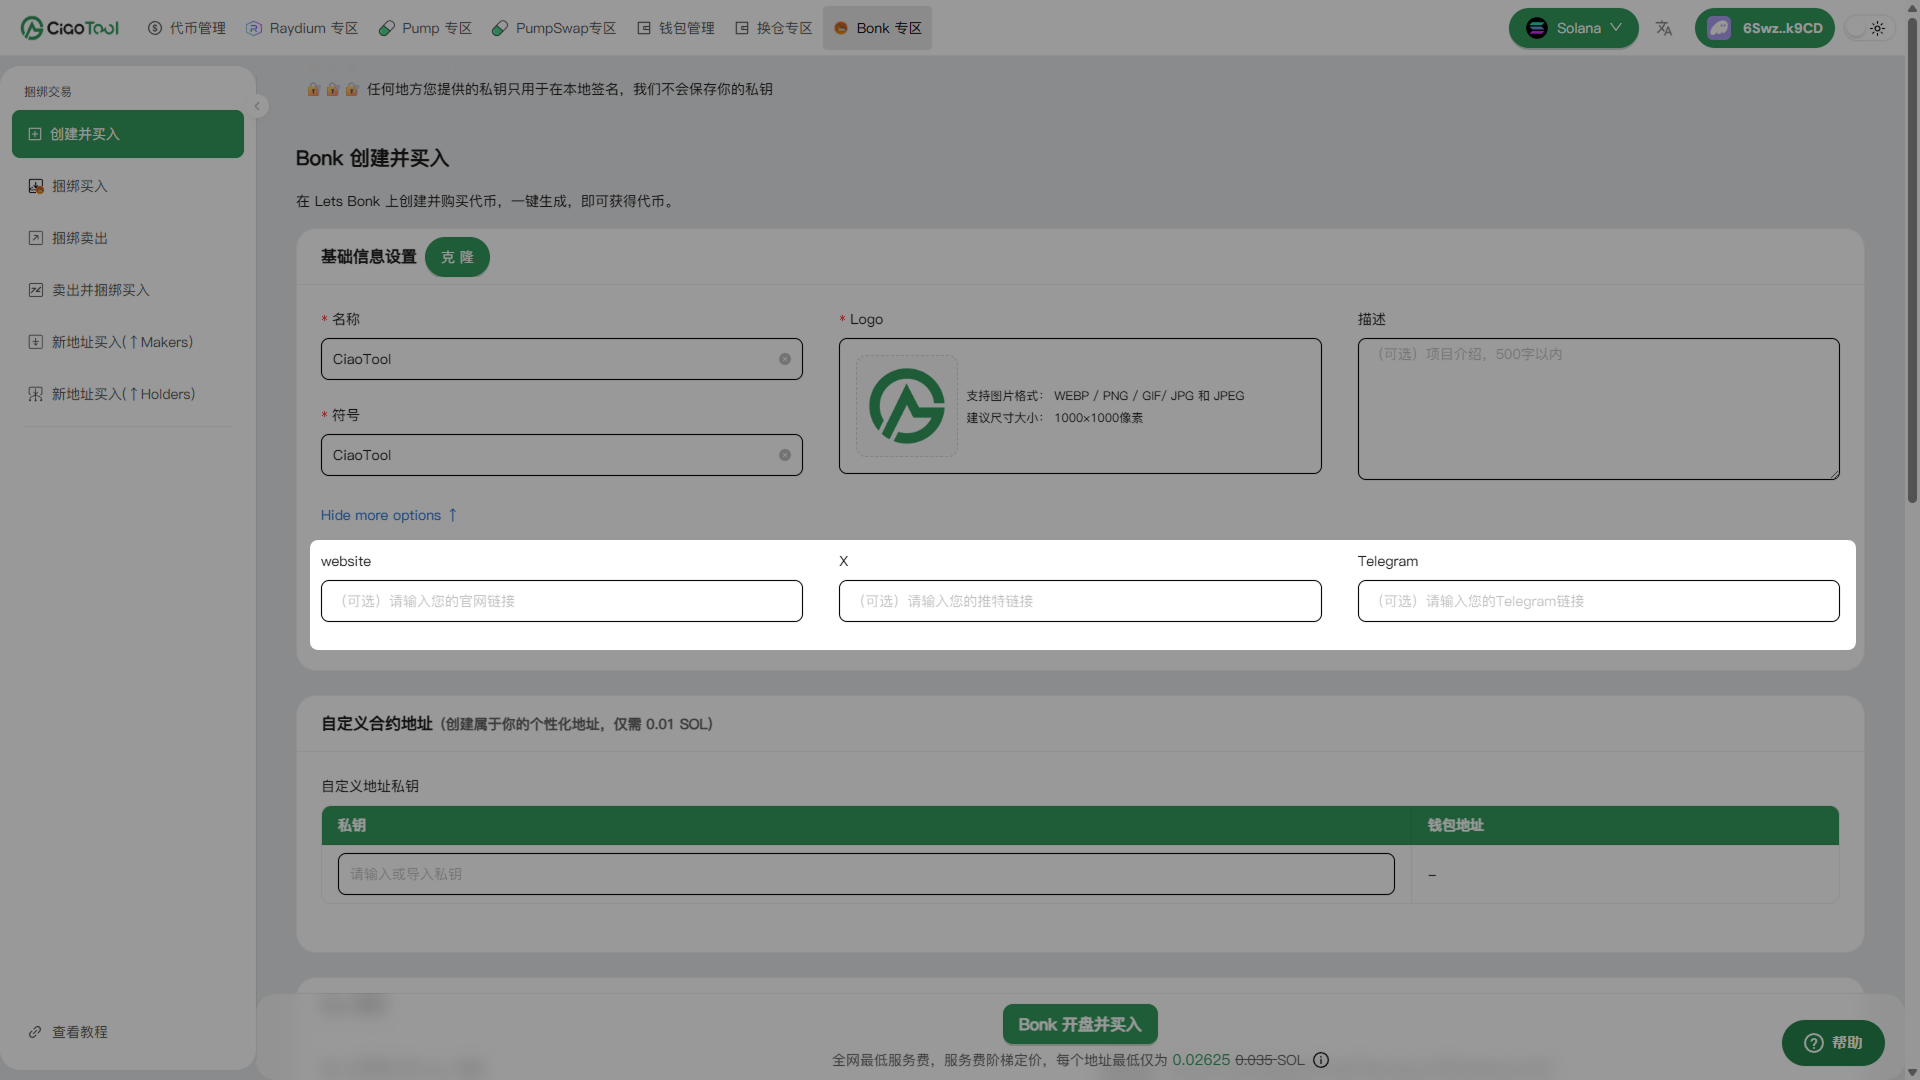Focus the Telegram link input
The height and width of the screenshot is (1080, 1920).
(x=1598, y=601)
